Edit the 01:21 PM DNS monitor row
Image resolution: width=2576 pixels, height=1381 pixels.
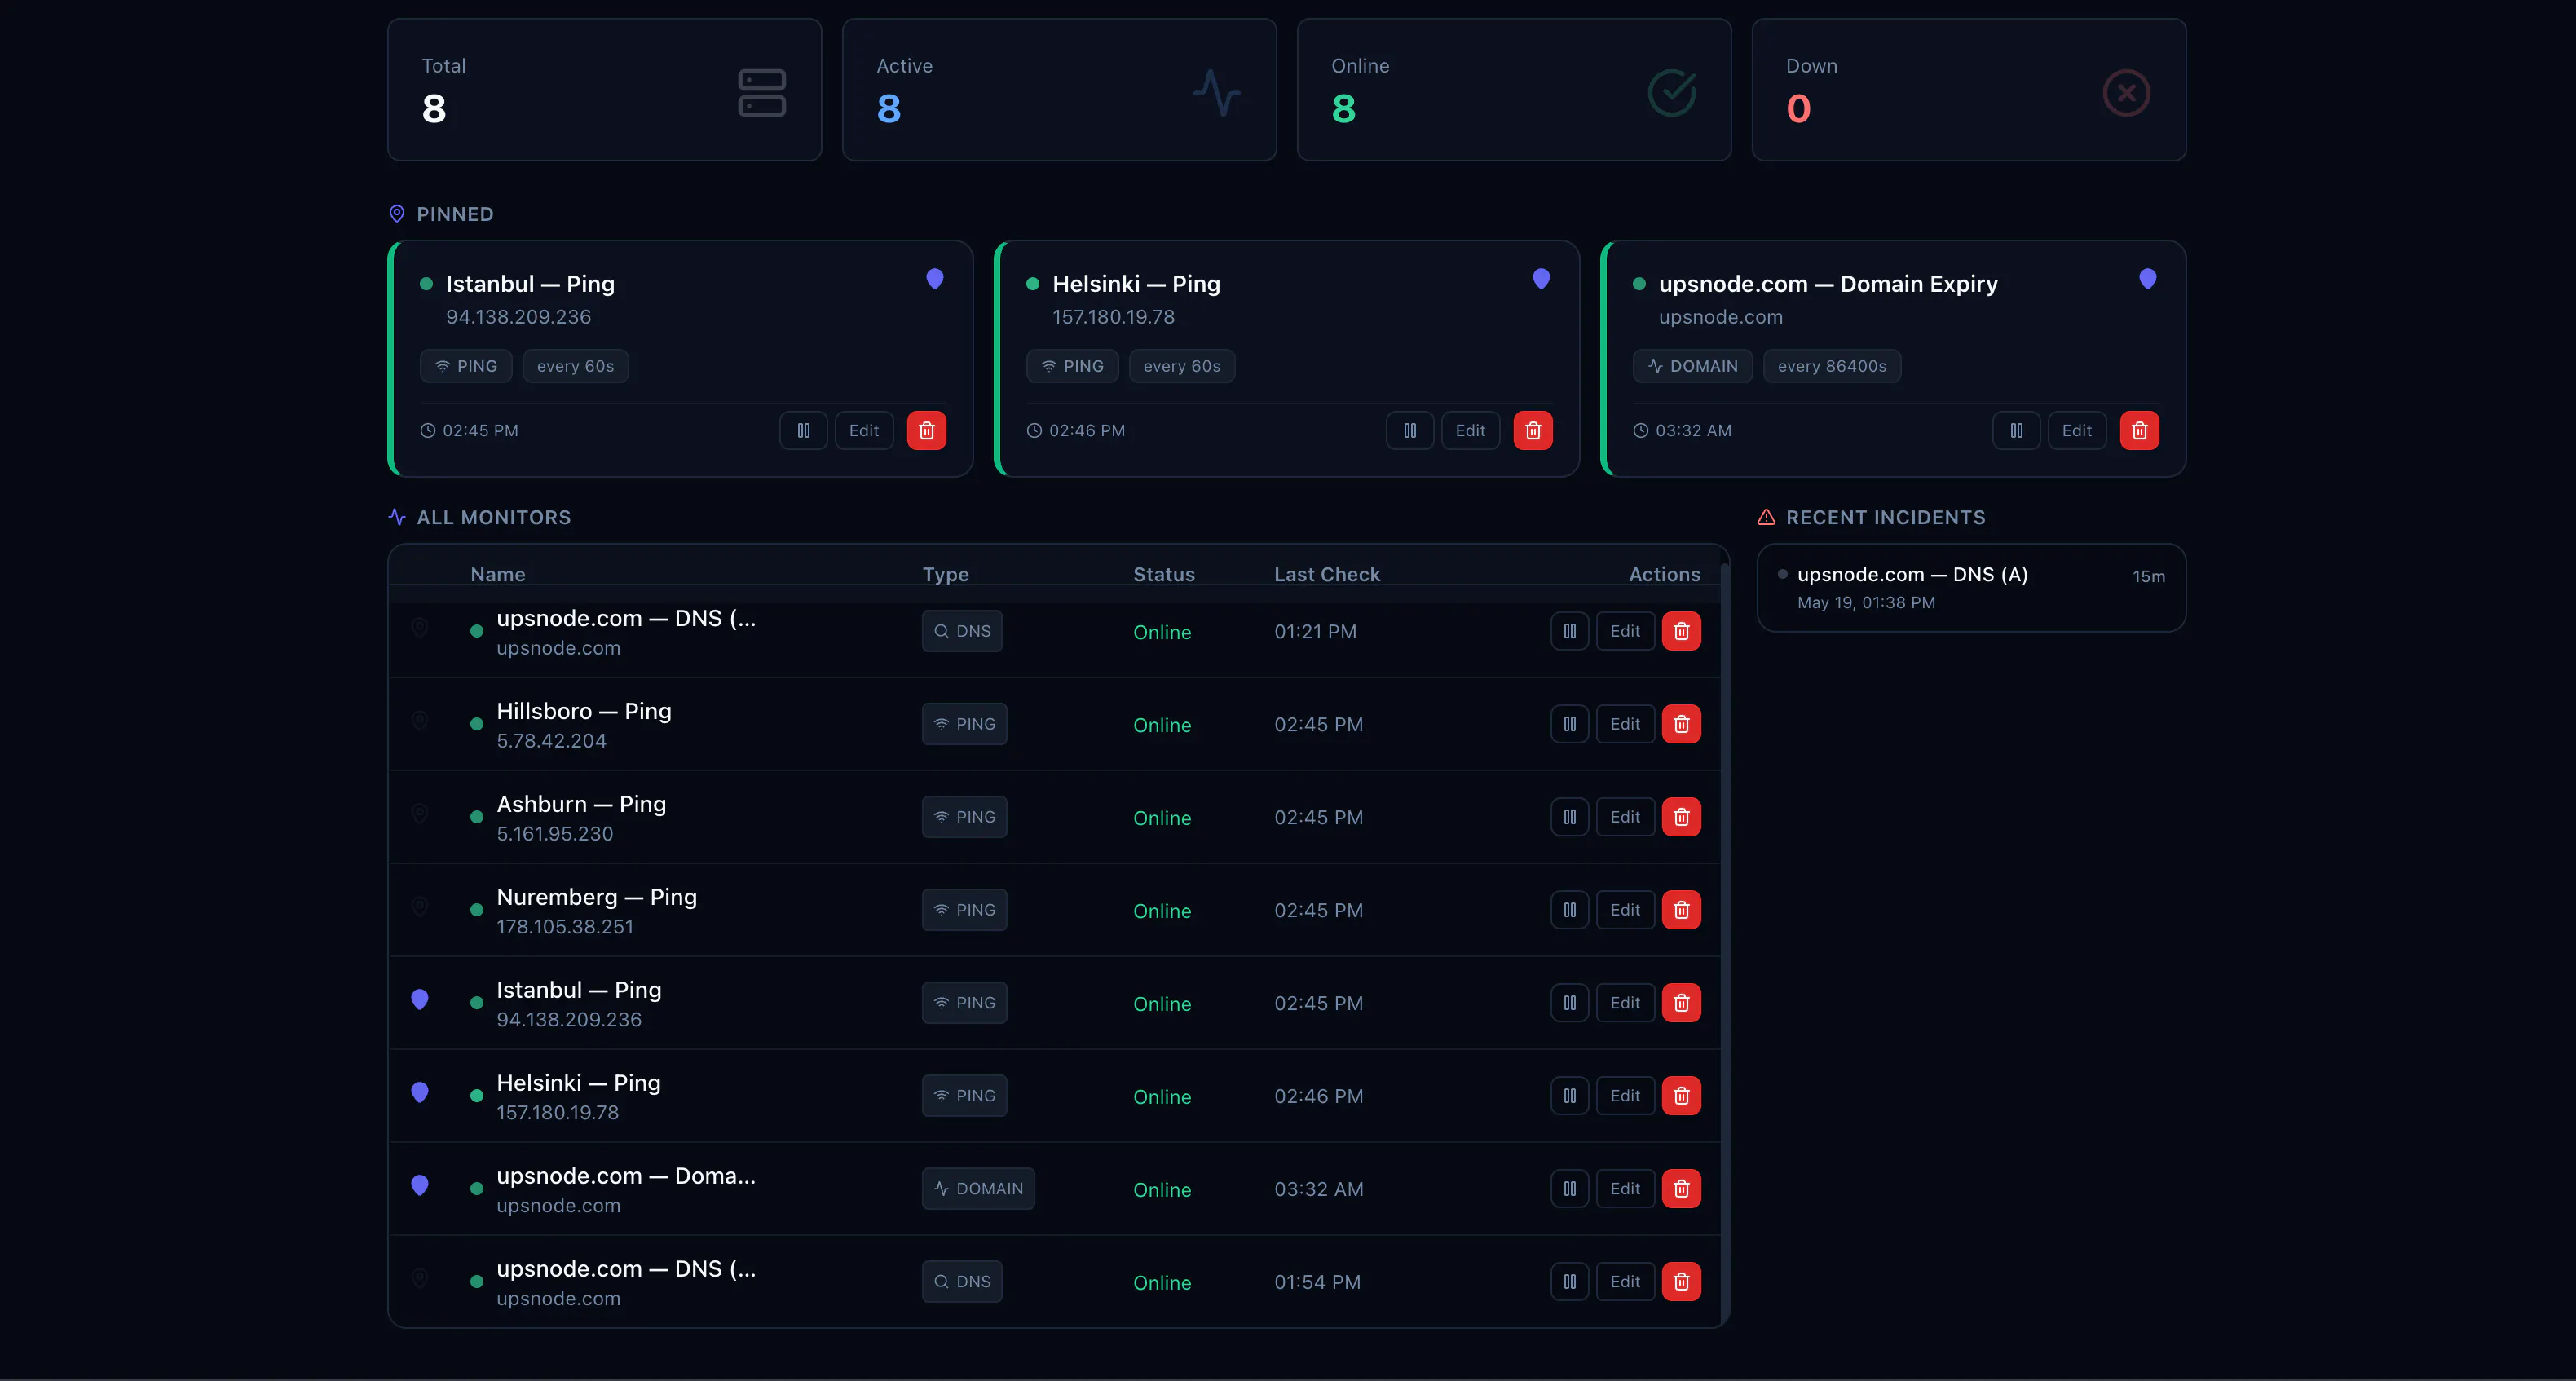click(x=1625, y=631)
